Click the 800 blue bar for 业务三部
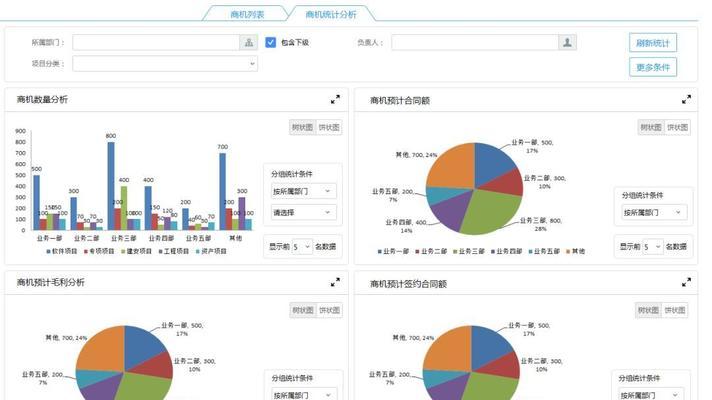This screenshot has width=712, height=400. tap(111, 186)
